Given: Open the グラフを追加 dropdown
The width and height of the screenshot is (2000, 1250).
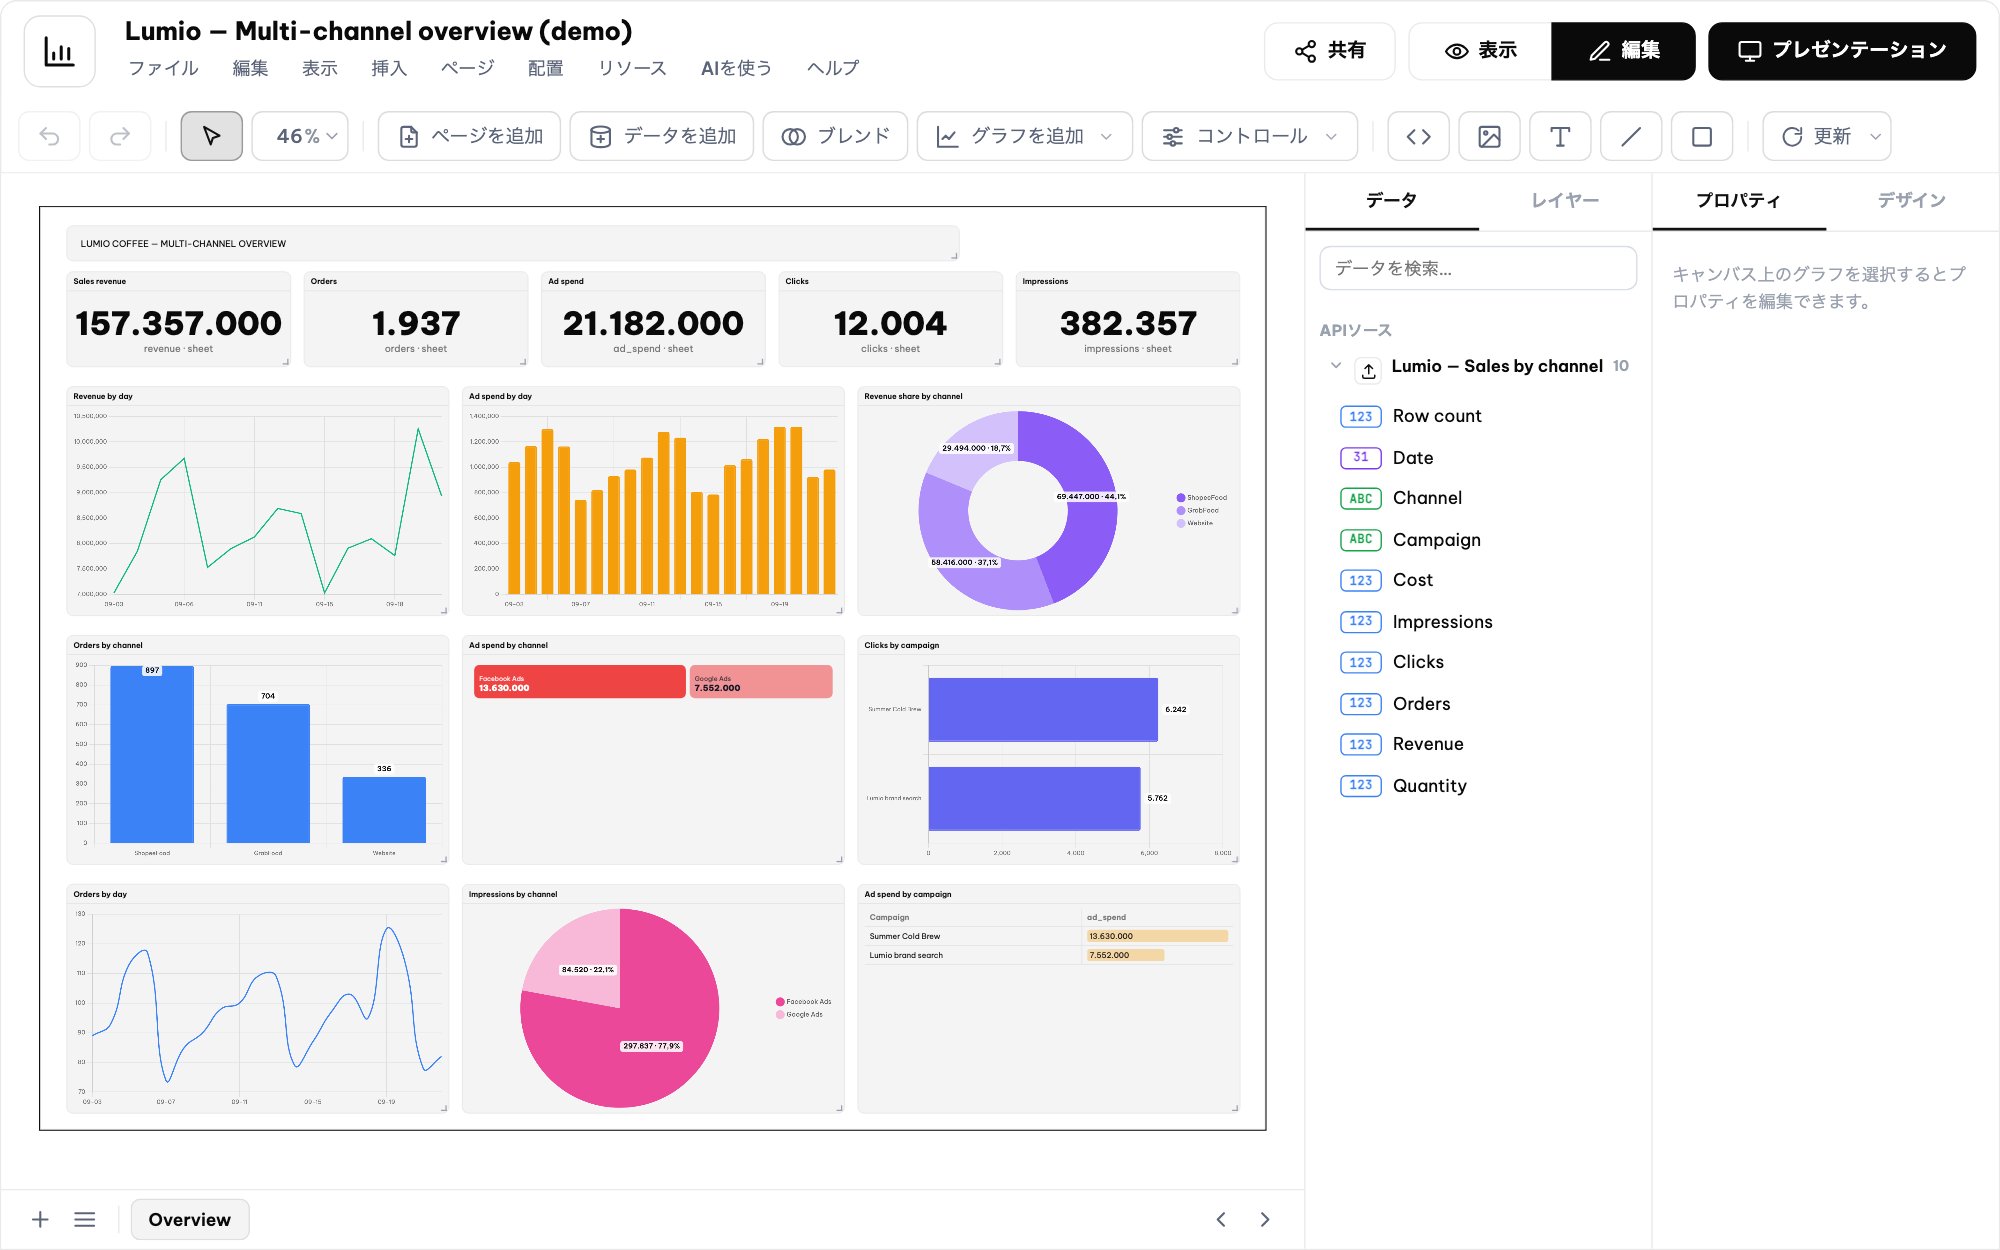Looking at the screenshot, I should coord(1024,136).
